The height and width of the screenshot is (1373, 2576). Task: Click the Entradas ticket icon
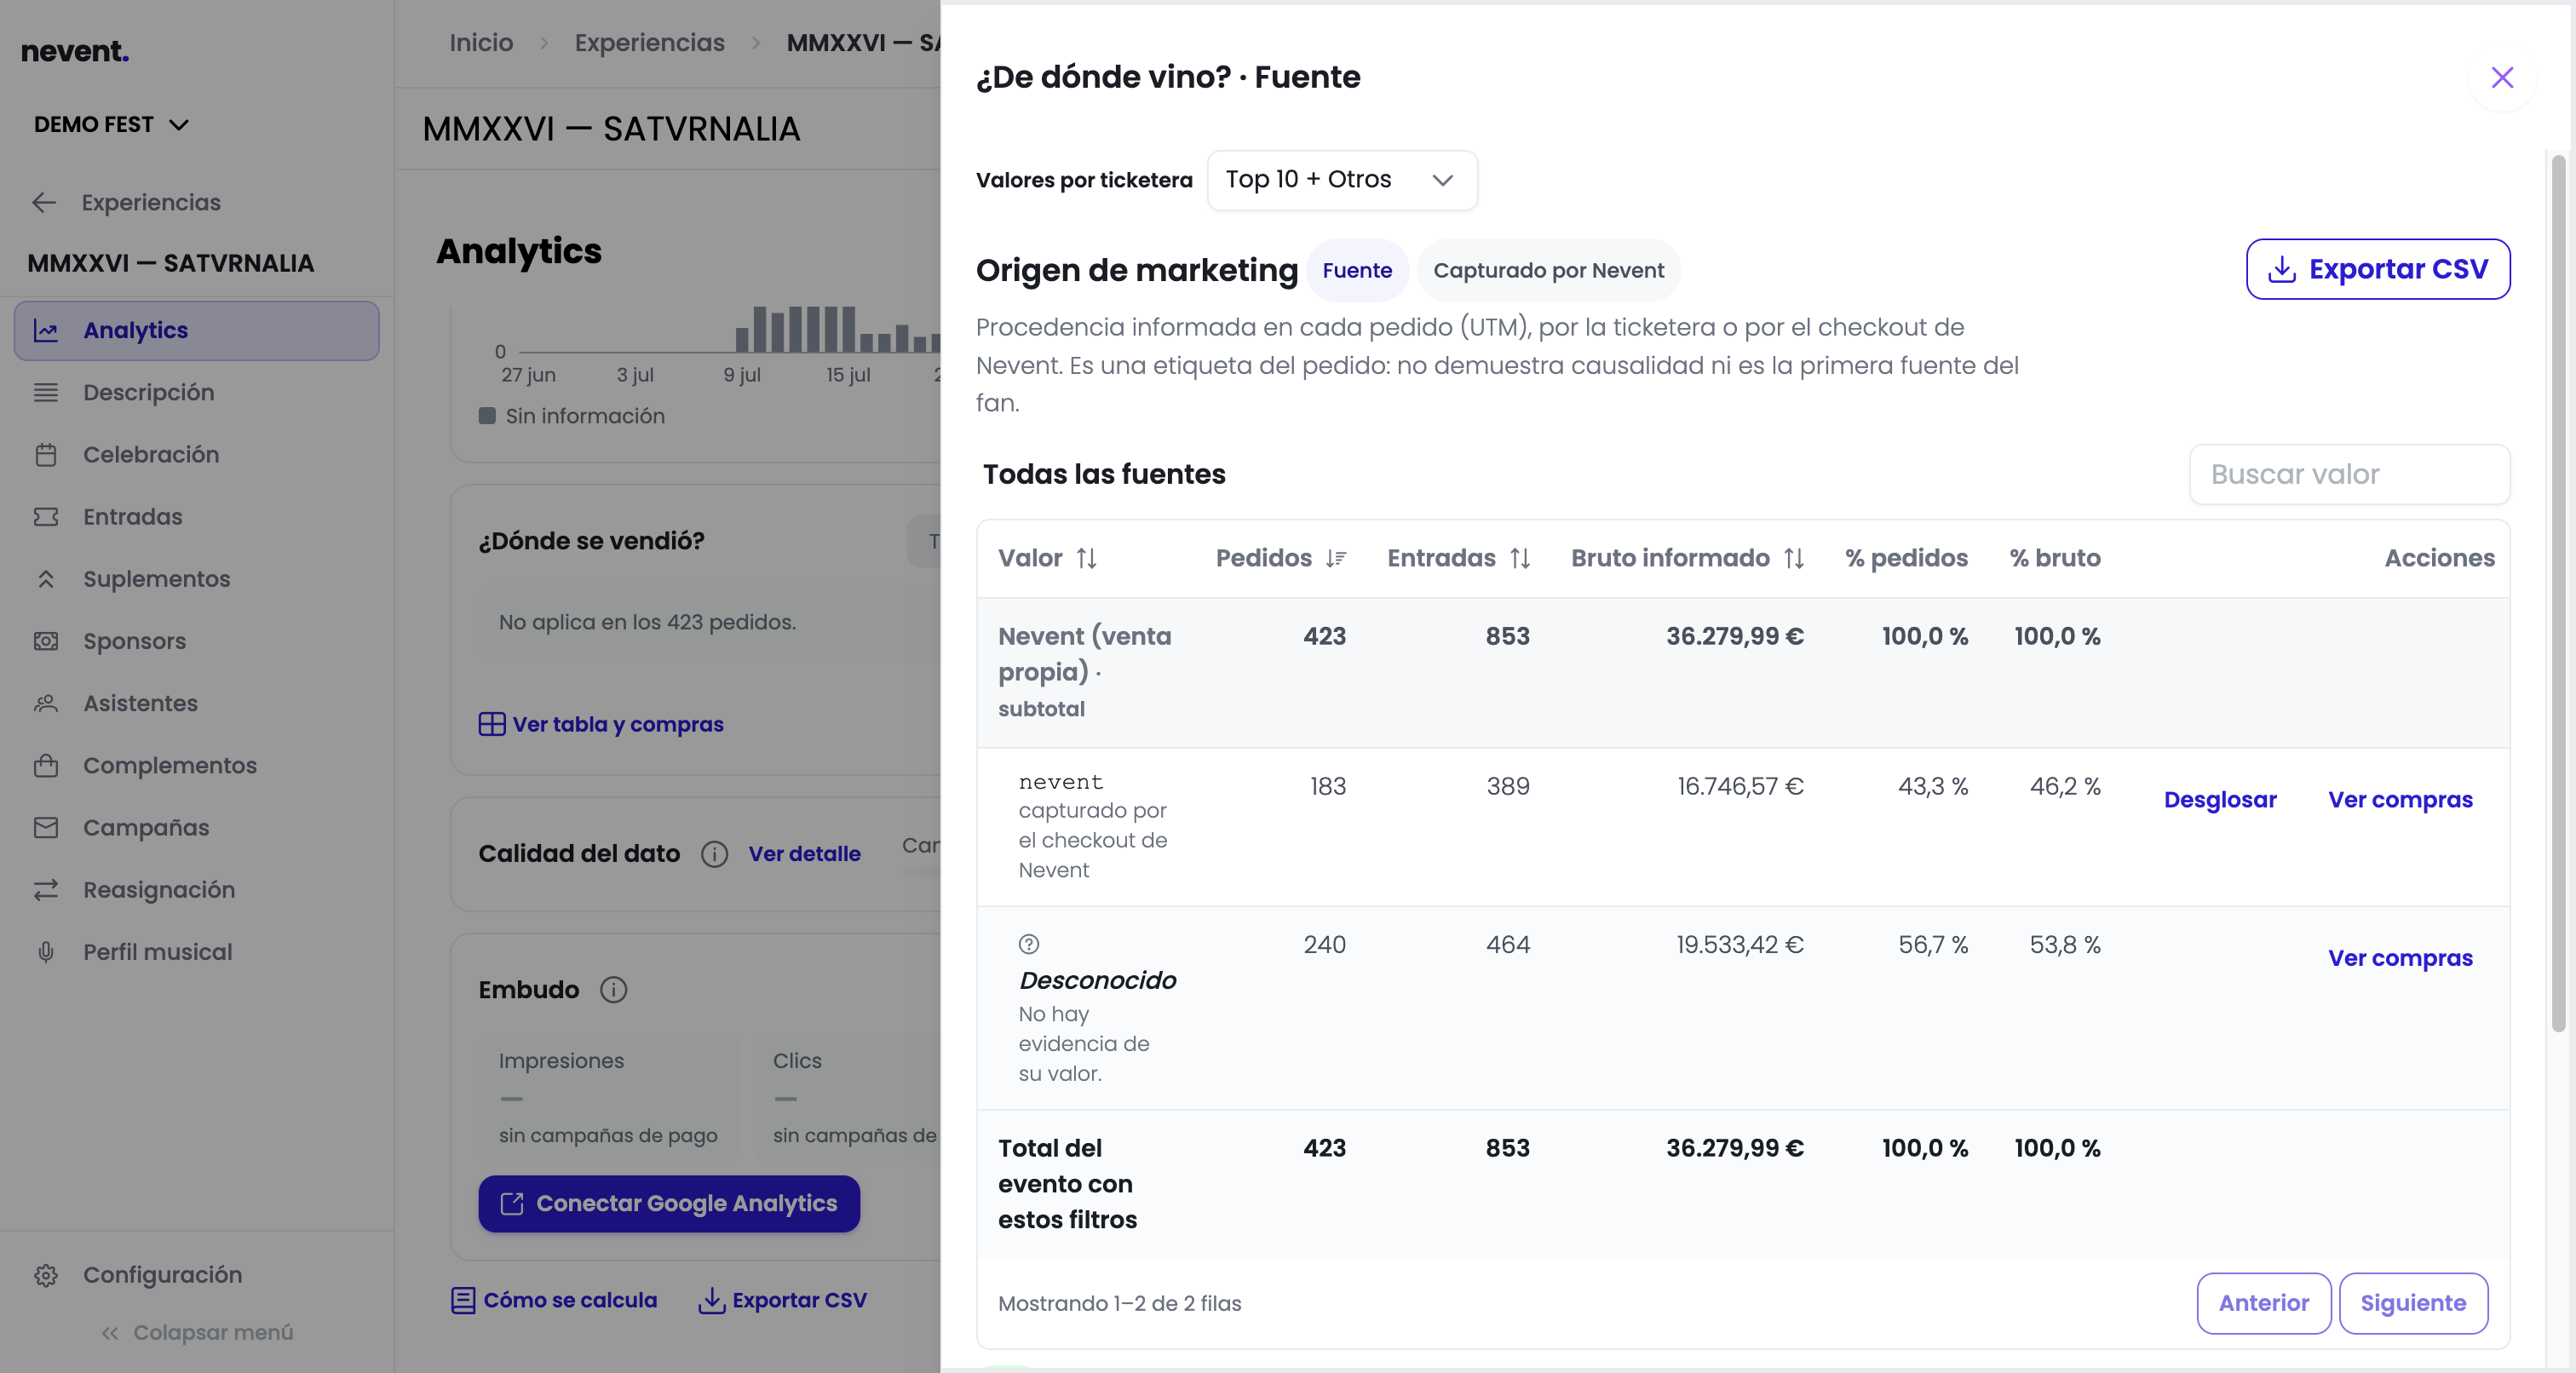pyautogui.click(x=46, y=517)
